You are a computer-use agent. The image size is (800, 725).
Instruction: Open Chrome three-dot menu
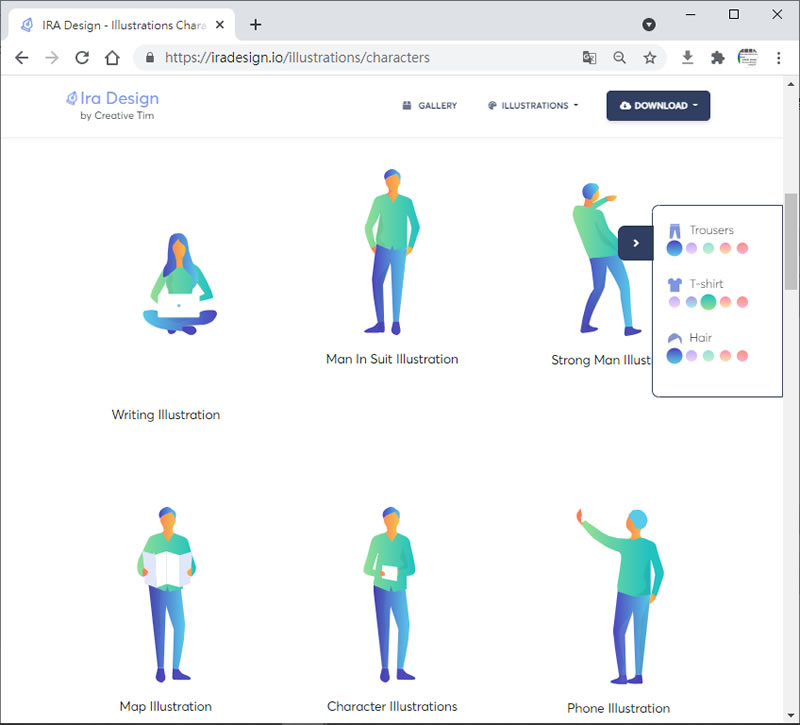(x=779, y=58)
